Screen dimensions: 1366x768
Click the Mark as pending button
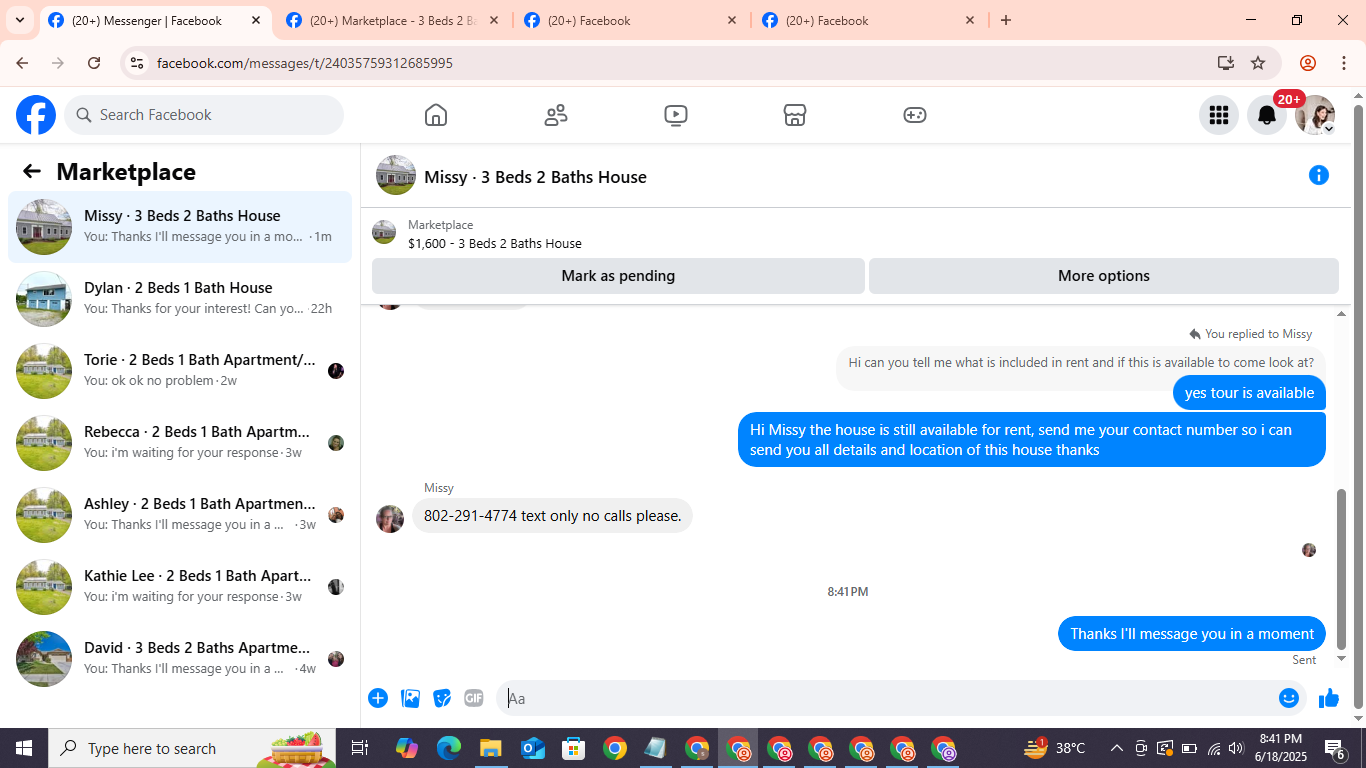(618, 276)
